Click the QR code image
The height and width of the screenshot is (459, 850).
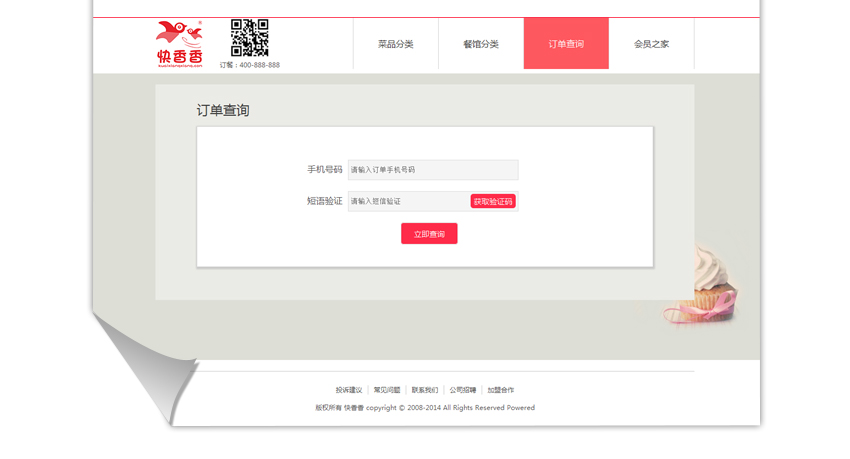pos(249,38)
